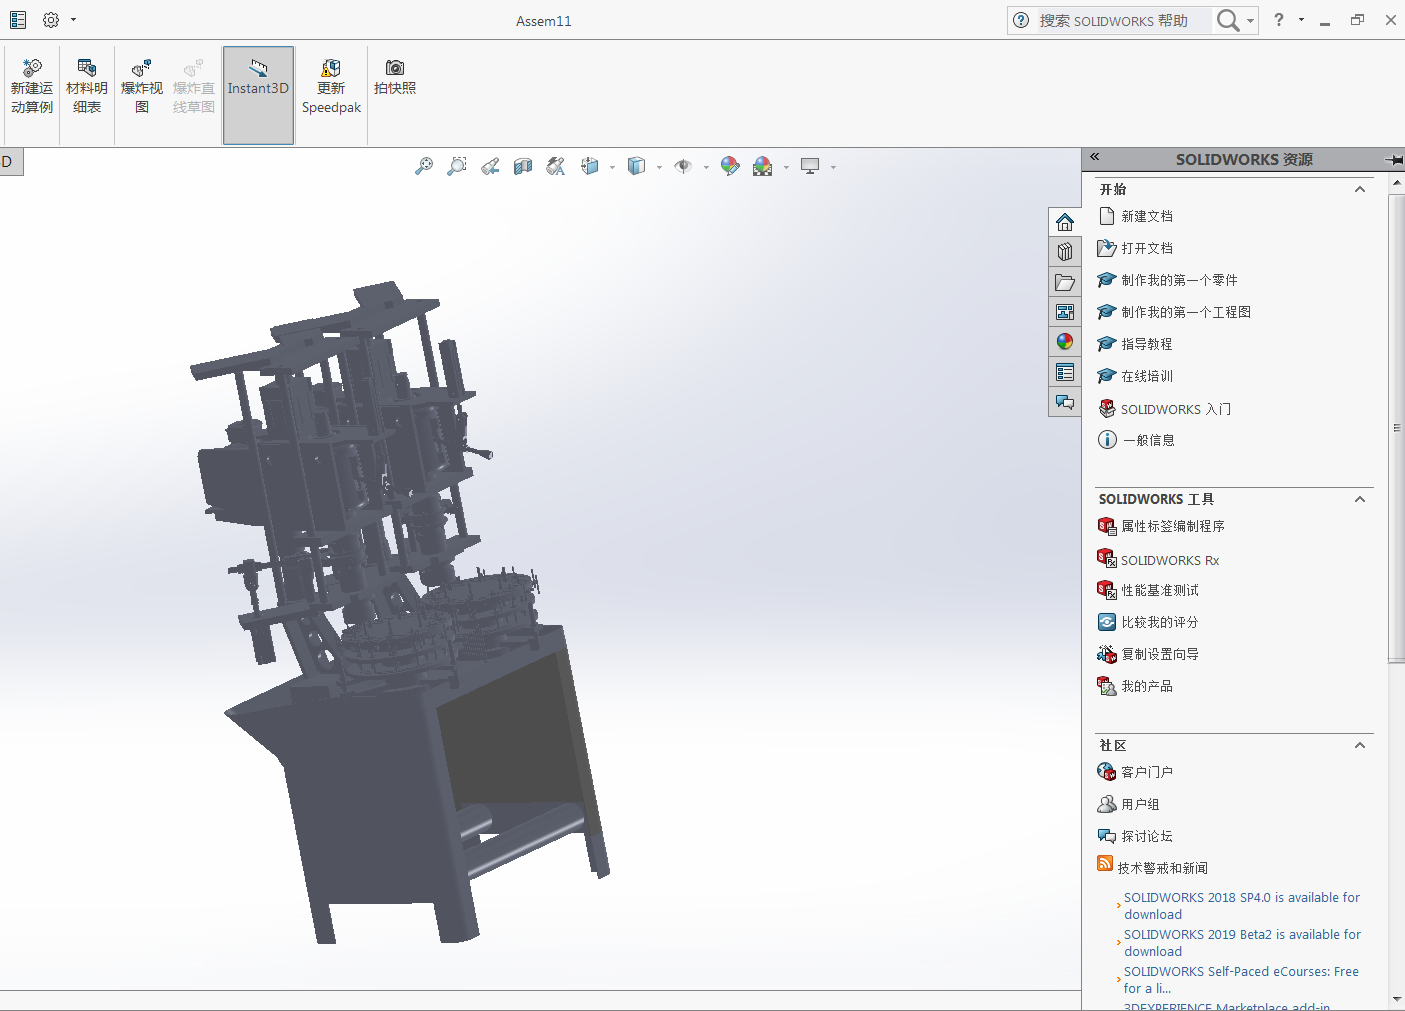This screenshot has height=1011, width=1405.
Task: Open the File Explorer folder tab
Action: point(1065,282)
